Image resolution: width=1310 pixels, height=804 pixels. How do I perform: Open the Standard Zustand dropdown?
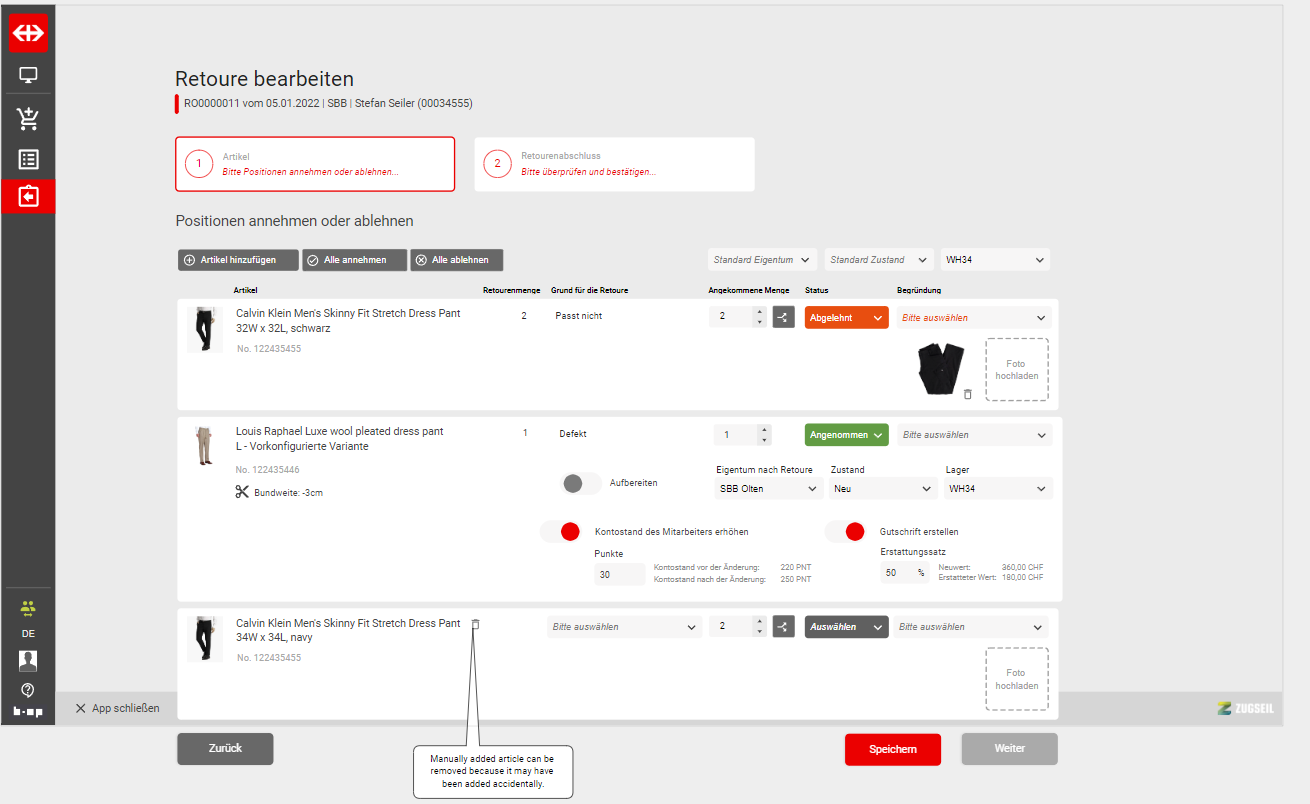tap(878, 260)
